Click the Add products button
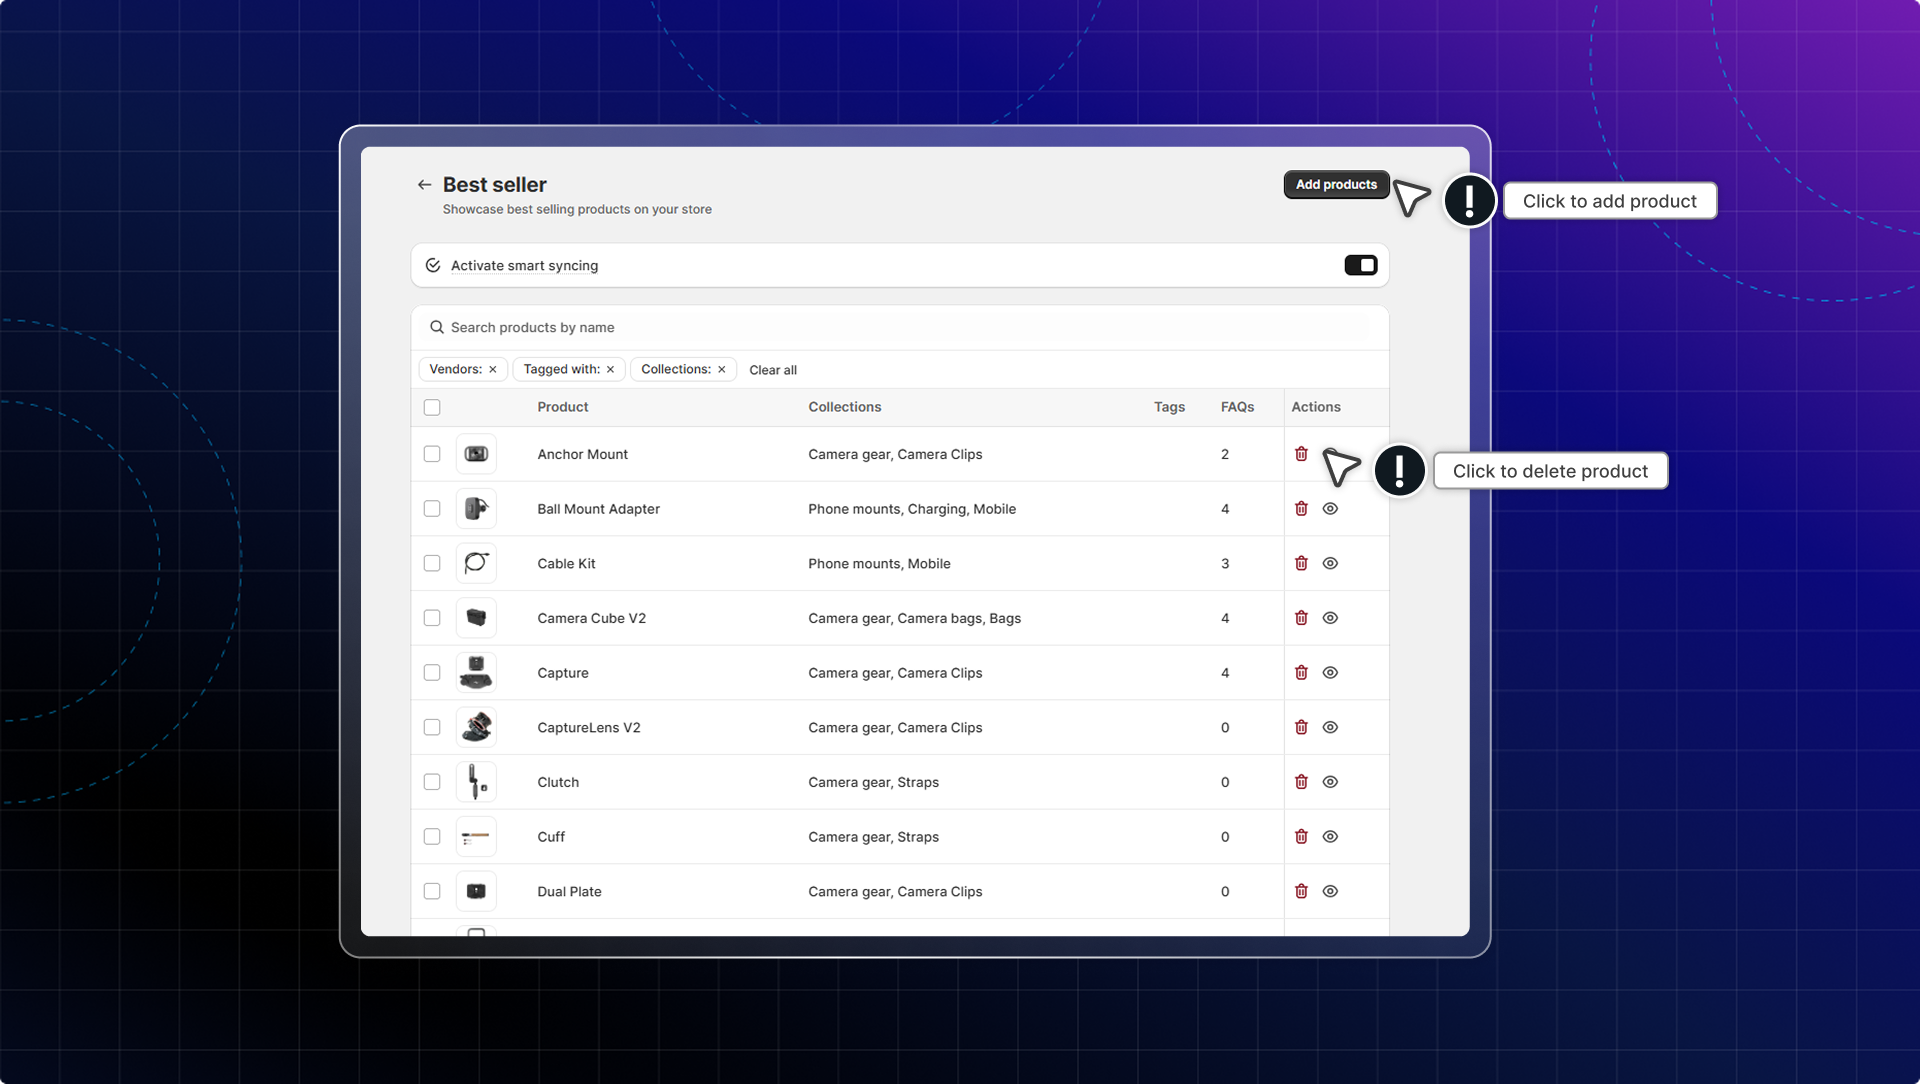1920x1084 pixels. click(1336, 185)
